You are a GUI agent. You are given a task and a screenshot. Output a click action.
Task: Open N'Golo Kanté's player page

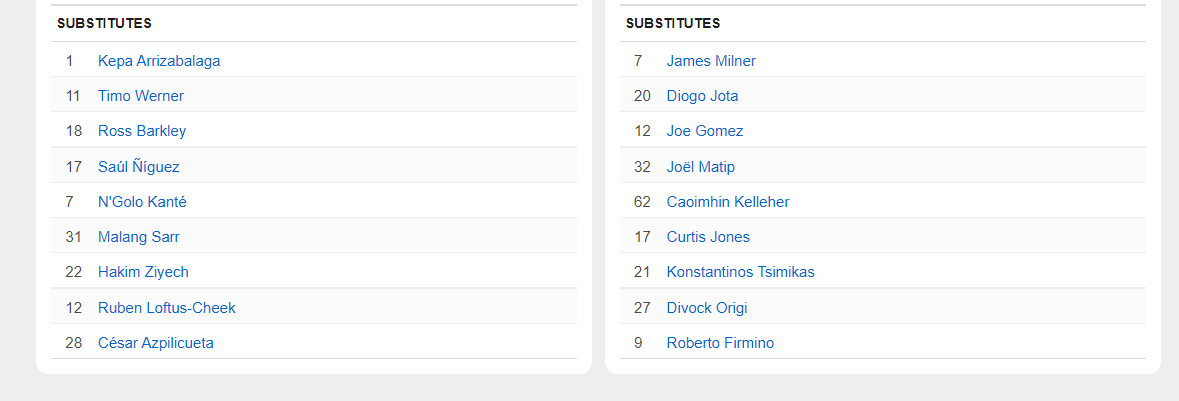[x=142, y=202]
